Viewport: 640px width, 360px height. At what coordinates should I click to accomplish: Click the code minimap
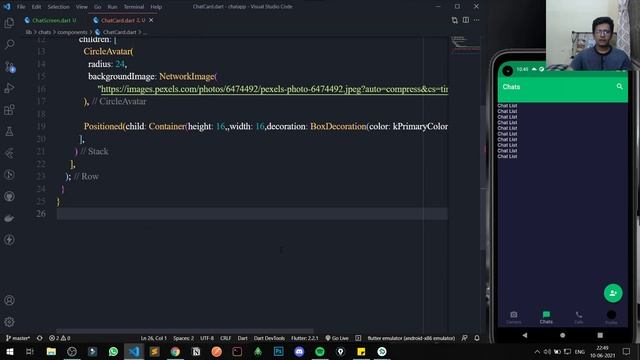coord(465,44)
